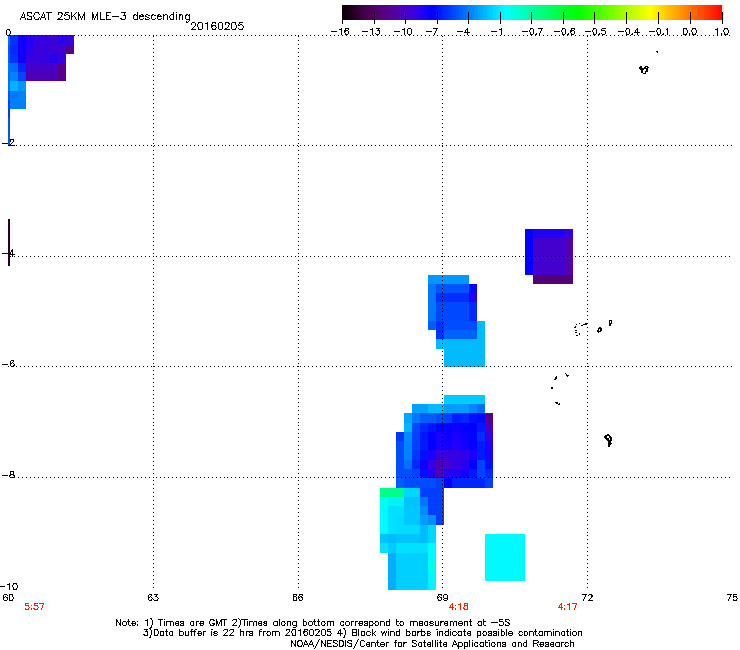Click the color scale label -0.4

[x=628, y=32]
